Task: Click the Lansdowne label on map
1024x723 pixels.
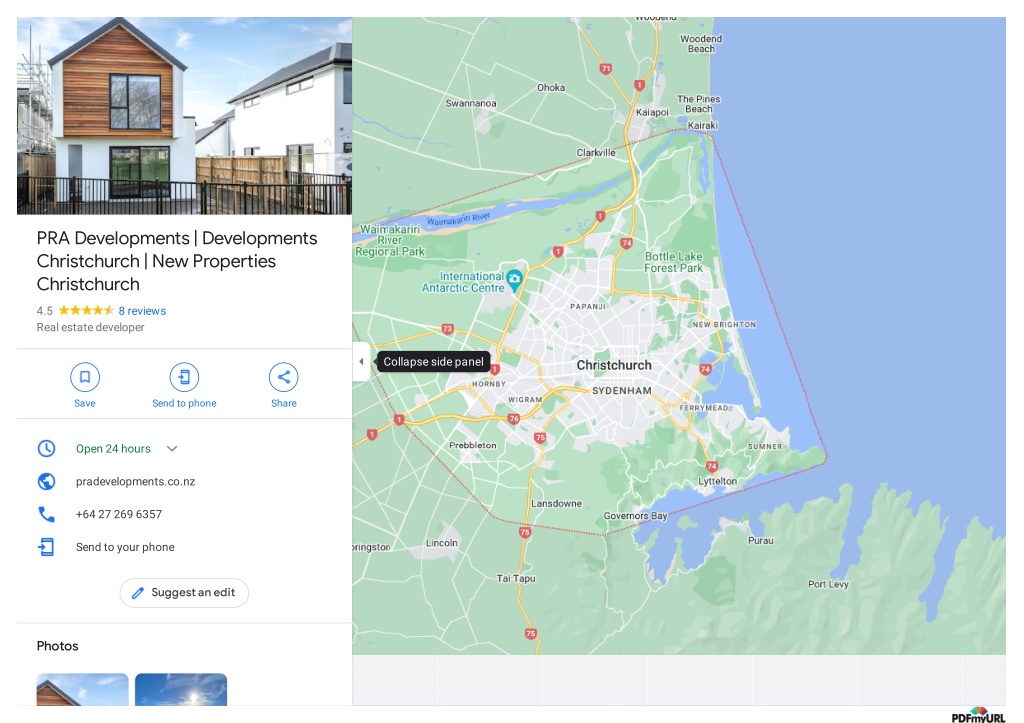Action: tap(556, 504)
